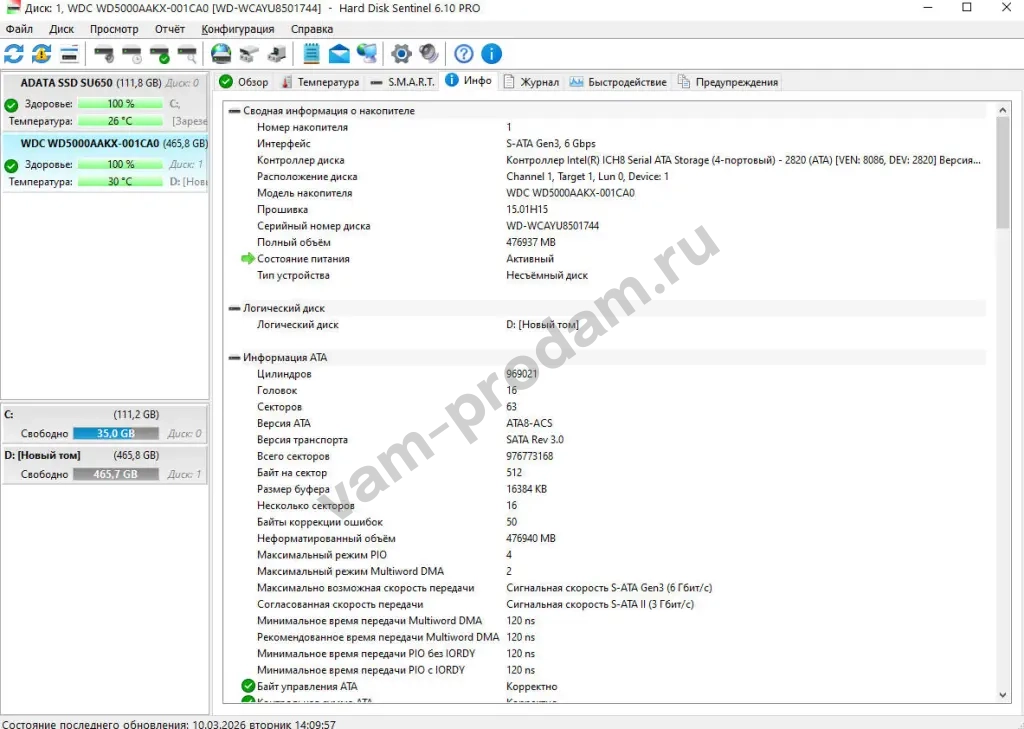The height and width of the screenshot is (729, 1024).
Task: Select the C: partition entry
Action: (x=105, y=423)
